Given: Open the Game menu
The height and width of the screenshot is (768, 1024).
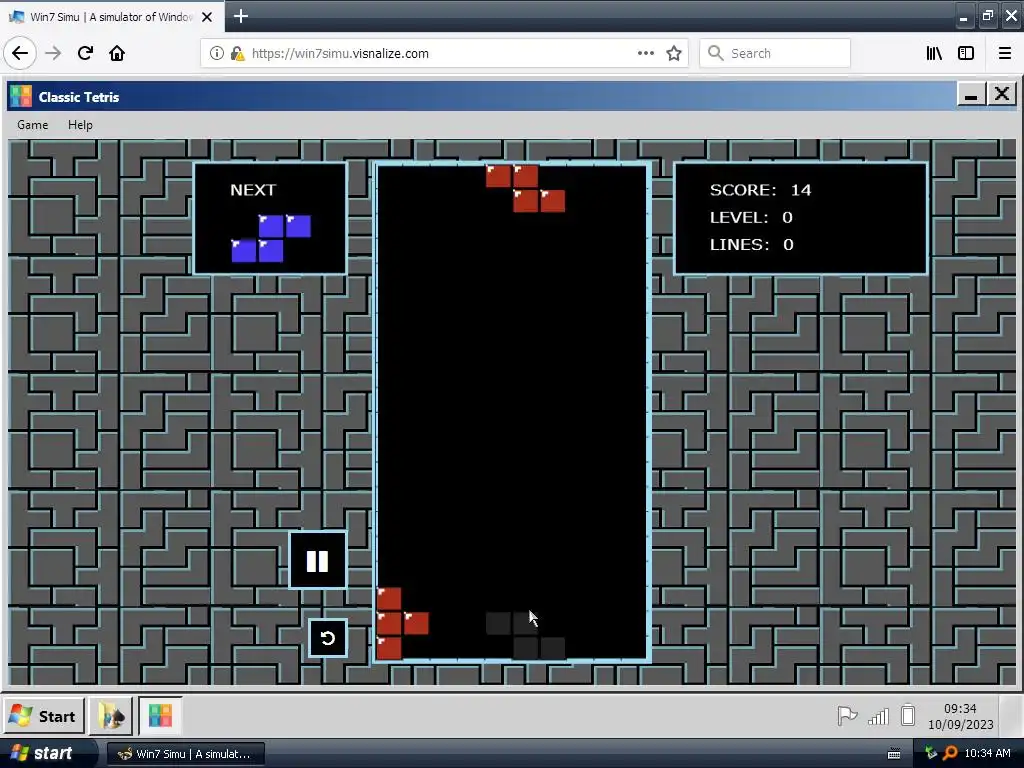Looking at the screenshot, I should point(33,125).
